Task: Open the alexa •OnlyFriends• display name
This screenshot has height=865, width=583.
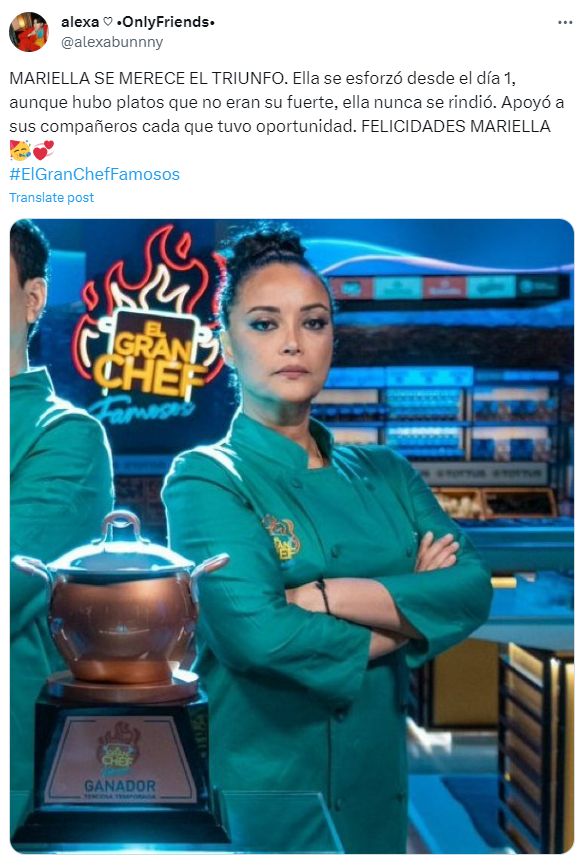Action: pos(138,22)
